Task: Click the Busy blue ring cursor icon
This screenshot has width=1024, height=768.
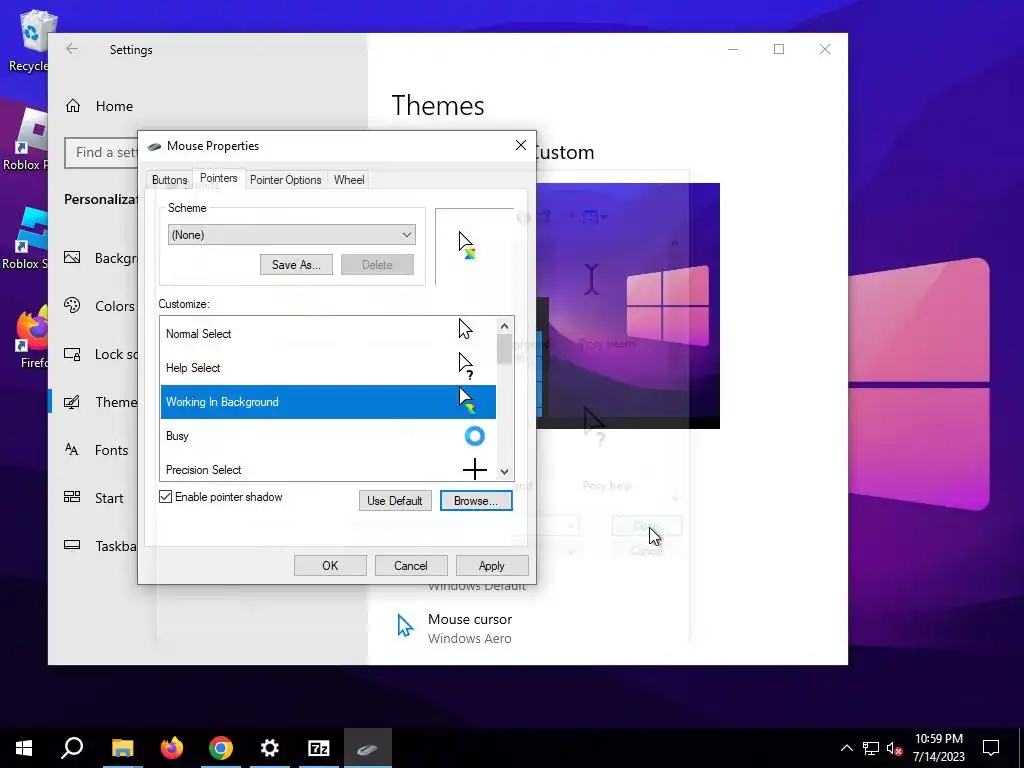Action: 475,436
